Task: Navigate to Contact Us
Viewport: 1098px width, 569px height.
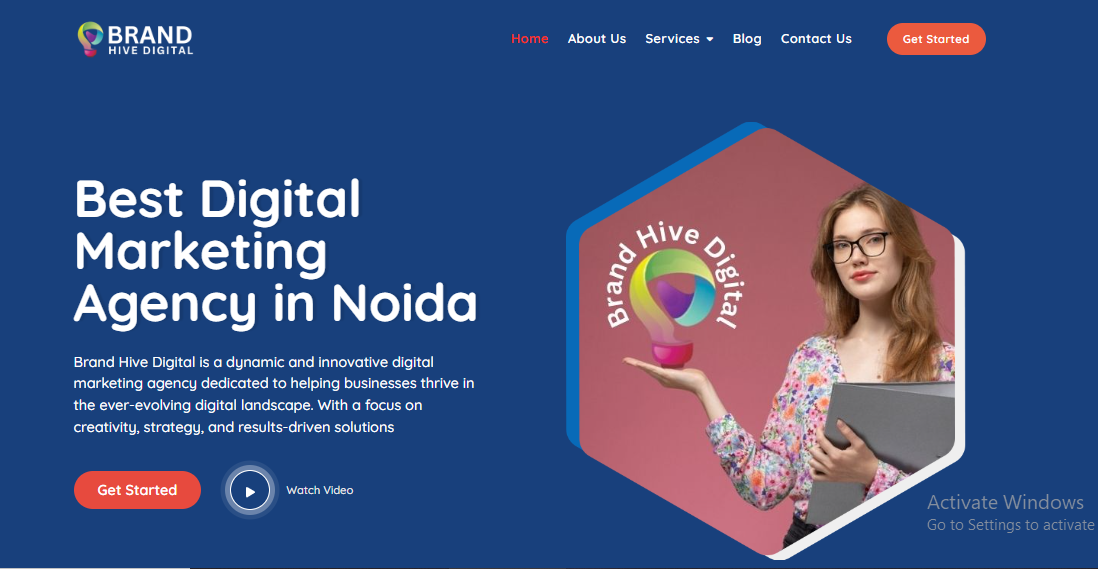Action: click(x=816, y=38)
